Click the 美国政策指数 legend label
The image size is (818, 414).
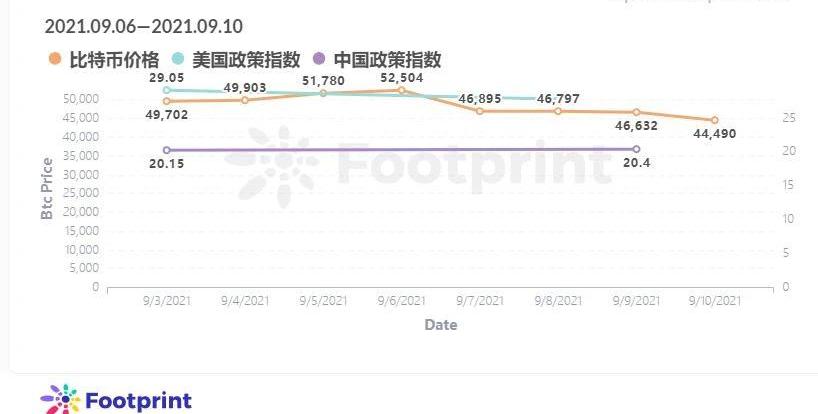click(246, 59)
